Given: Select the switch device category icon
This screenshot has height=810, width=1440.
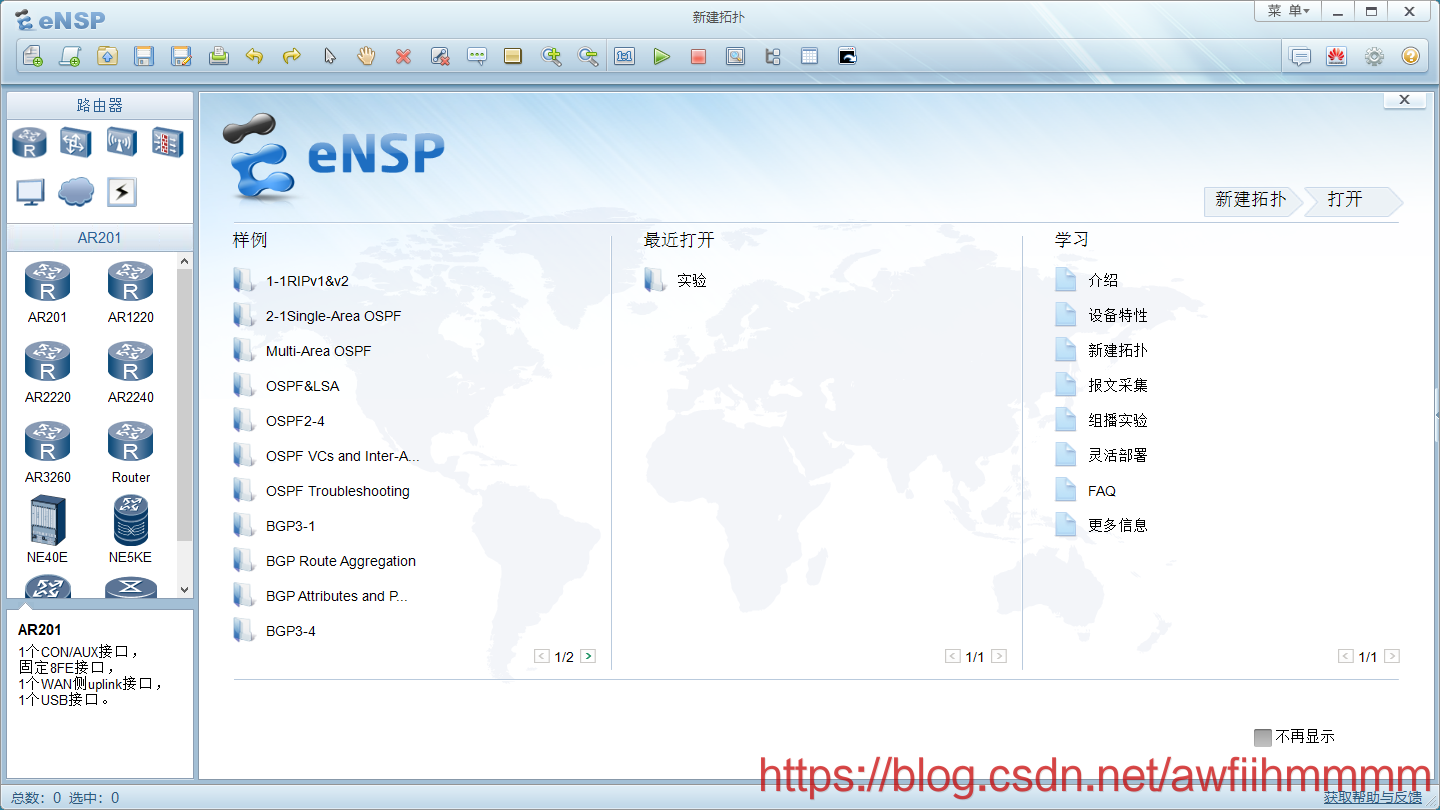Looking at the screenshot, I should (75, 142).
